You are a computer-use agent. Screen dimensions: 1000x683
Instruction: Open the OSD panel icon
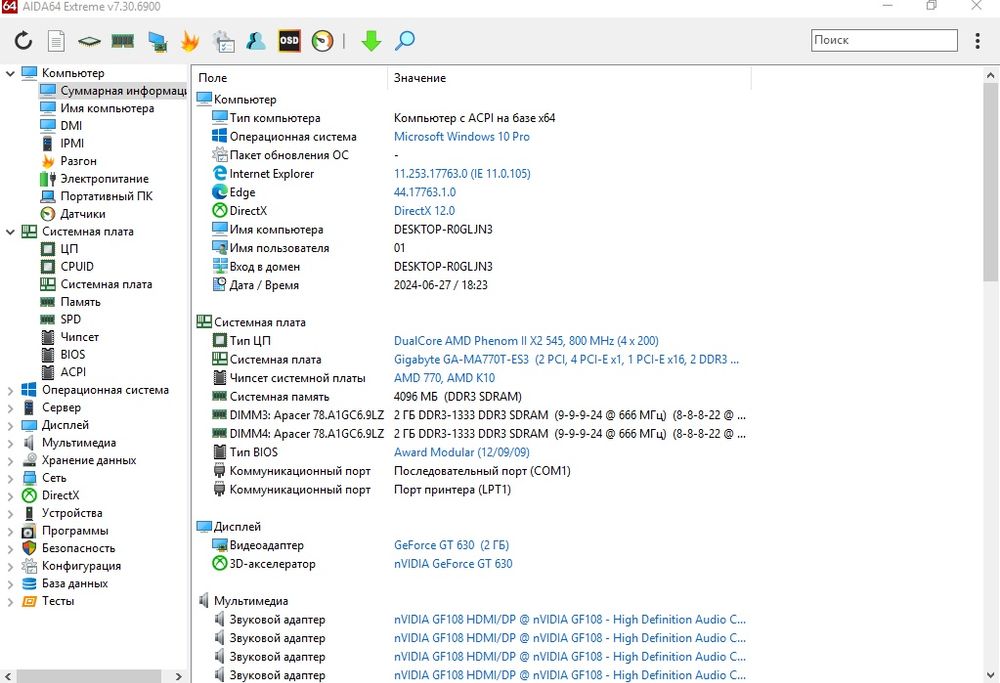pyautogui.click(x=289, y=41)
